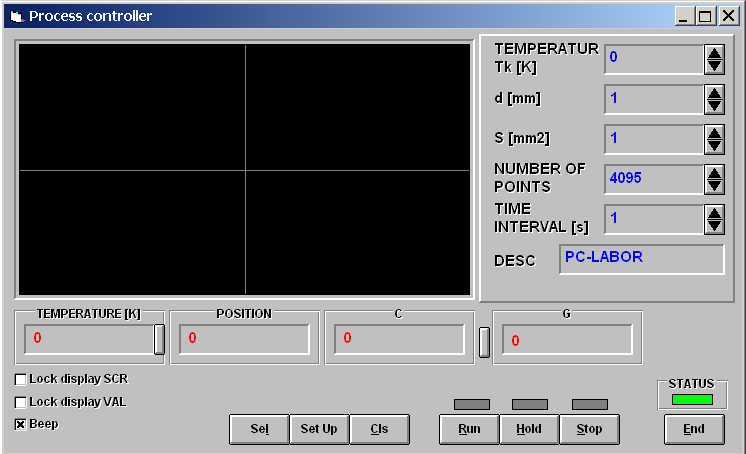Clear the screen with Cls button
The image size is (746, 454).
point(379,429)
